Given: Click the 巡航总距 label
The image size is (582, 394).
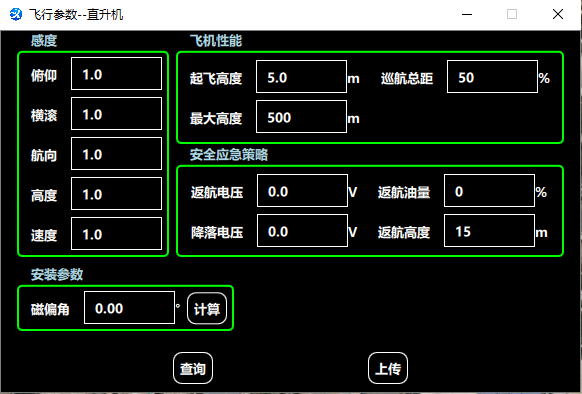Looking at the screenshot, I should click(407, 78).
